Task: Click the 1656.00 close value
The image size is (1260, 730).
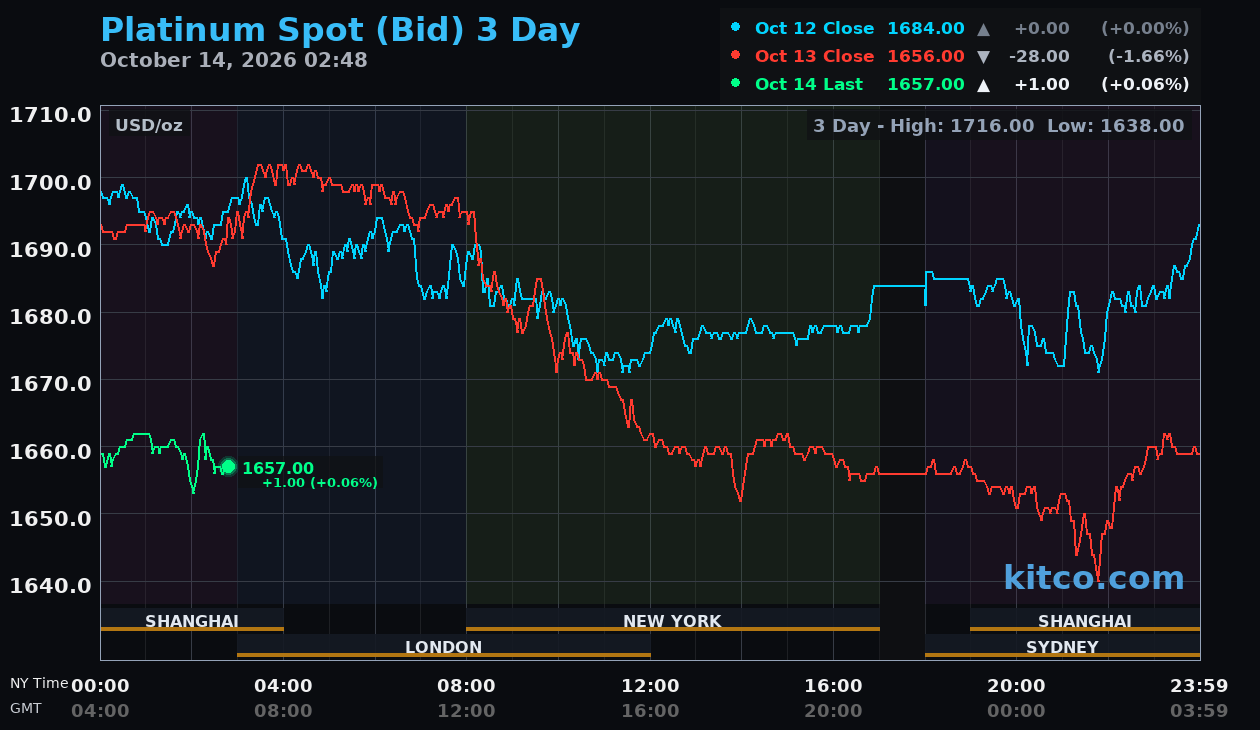Action: point(926,56)
